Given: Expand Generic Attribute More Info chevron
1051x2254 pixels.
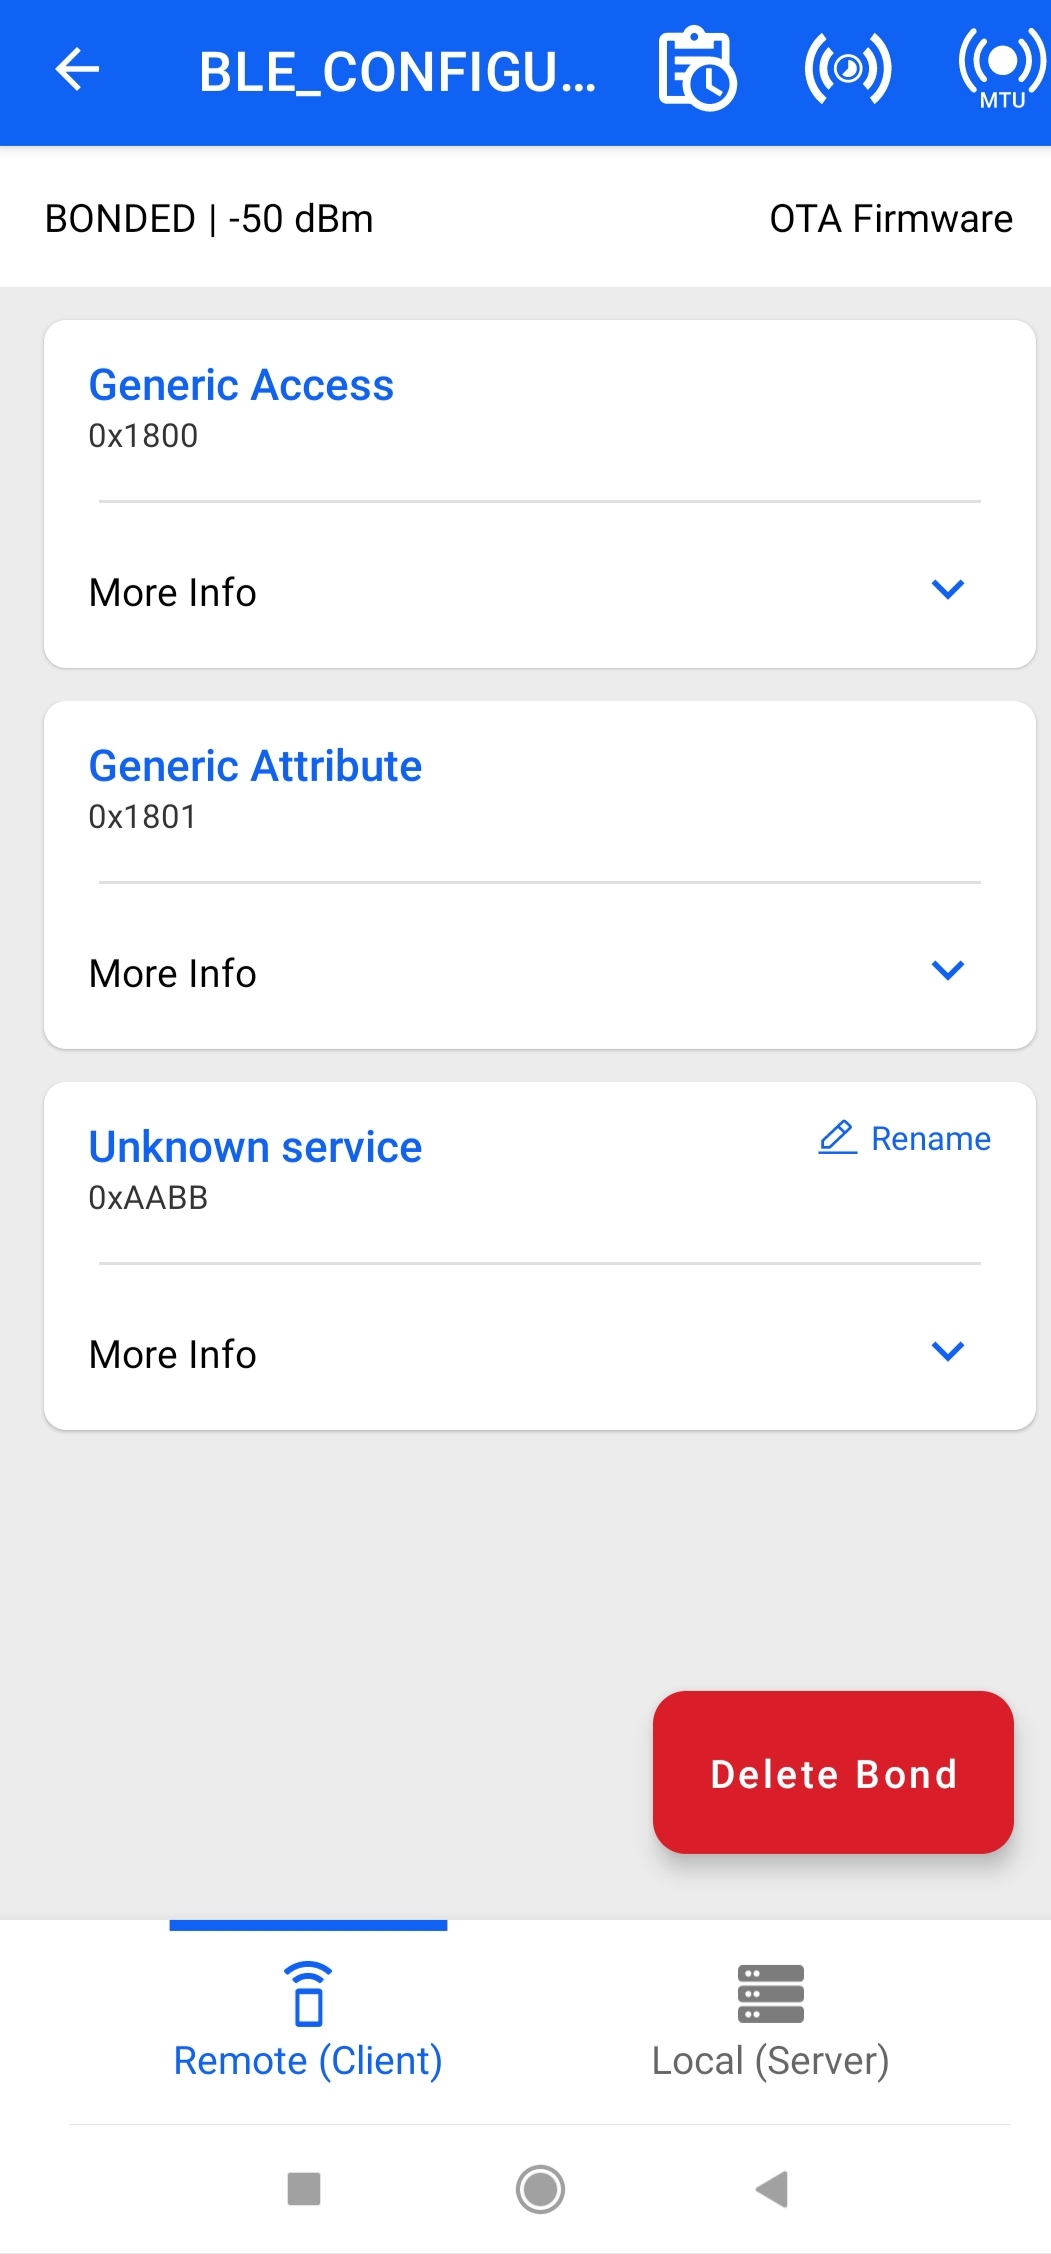Looking at the screenshot, I should click(947, 971).
